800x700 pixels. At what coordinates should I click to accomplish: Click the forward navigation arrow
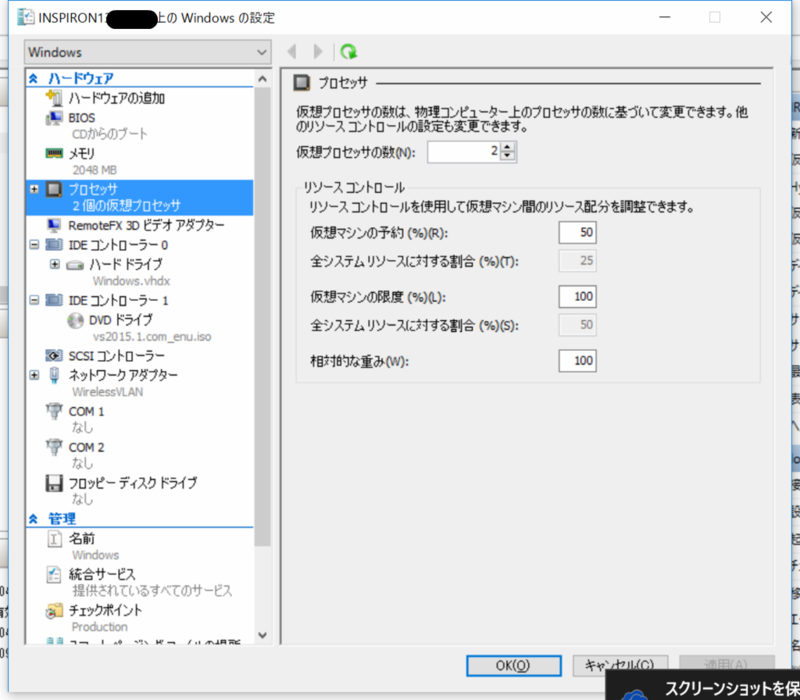(x=317, y=52)
